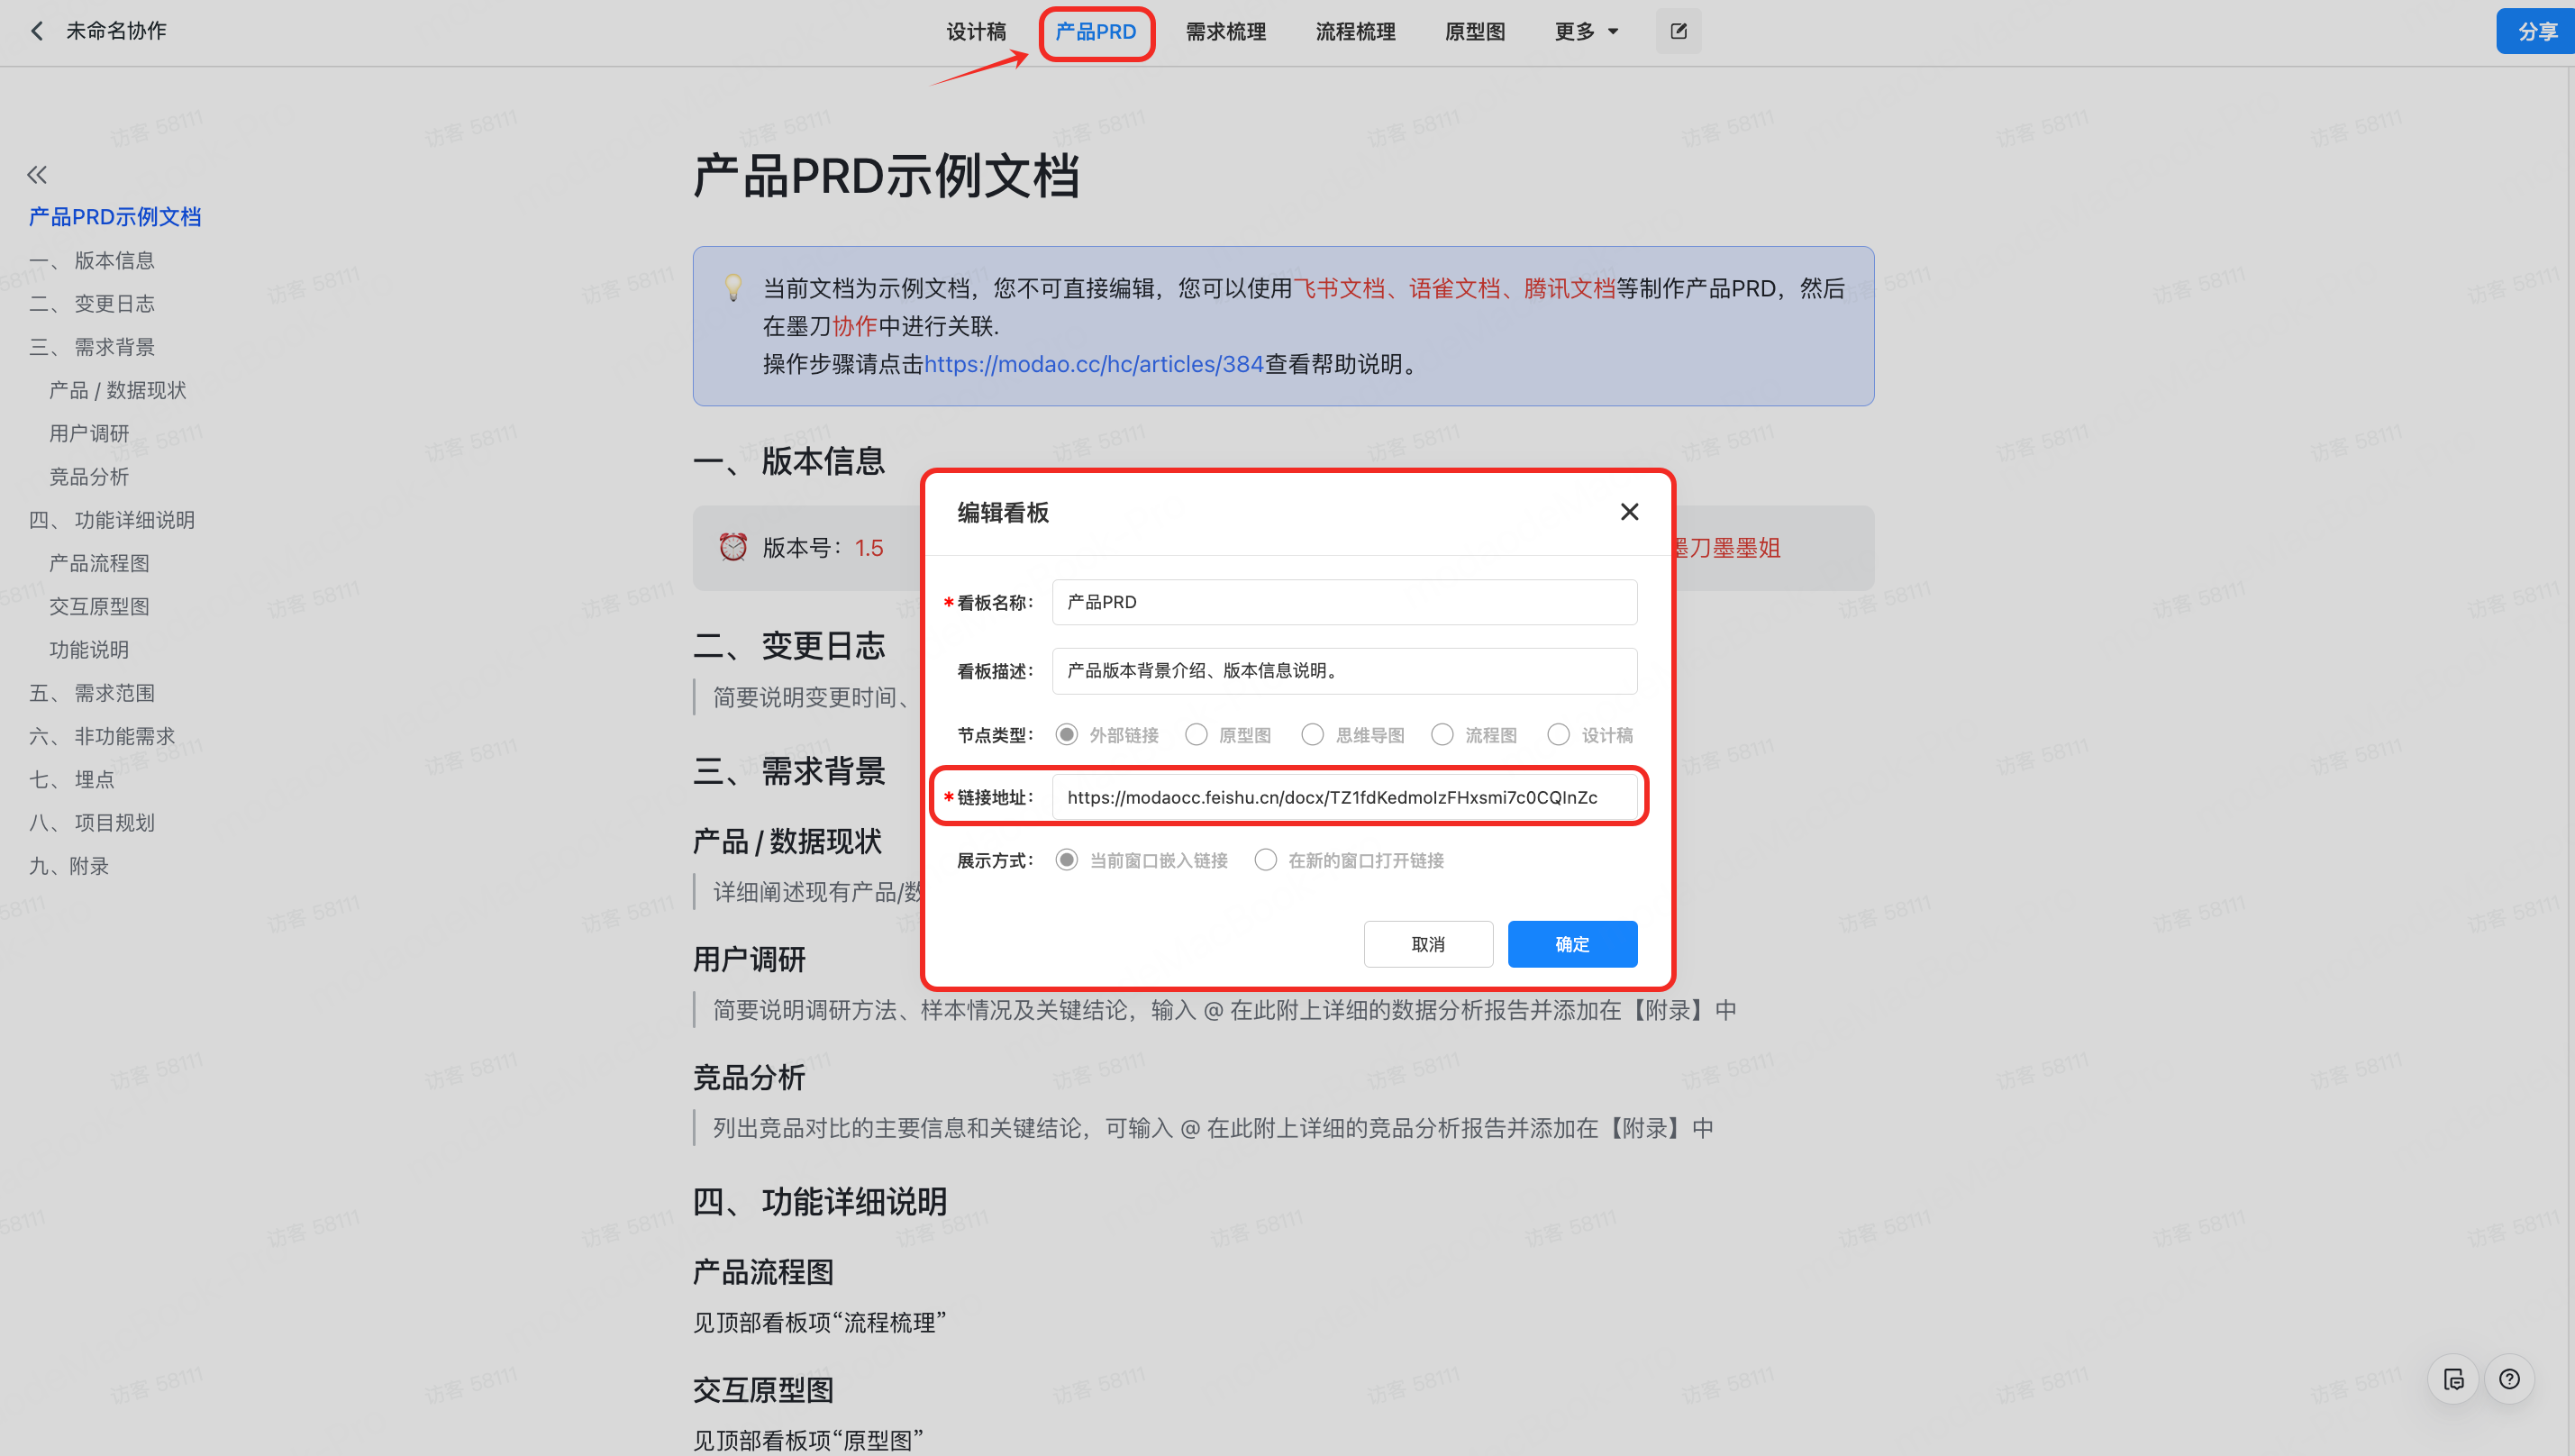Screen dimensions: 2575x1456
Task: Open the modao.cc help article link
Action: 1094,364
